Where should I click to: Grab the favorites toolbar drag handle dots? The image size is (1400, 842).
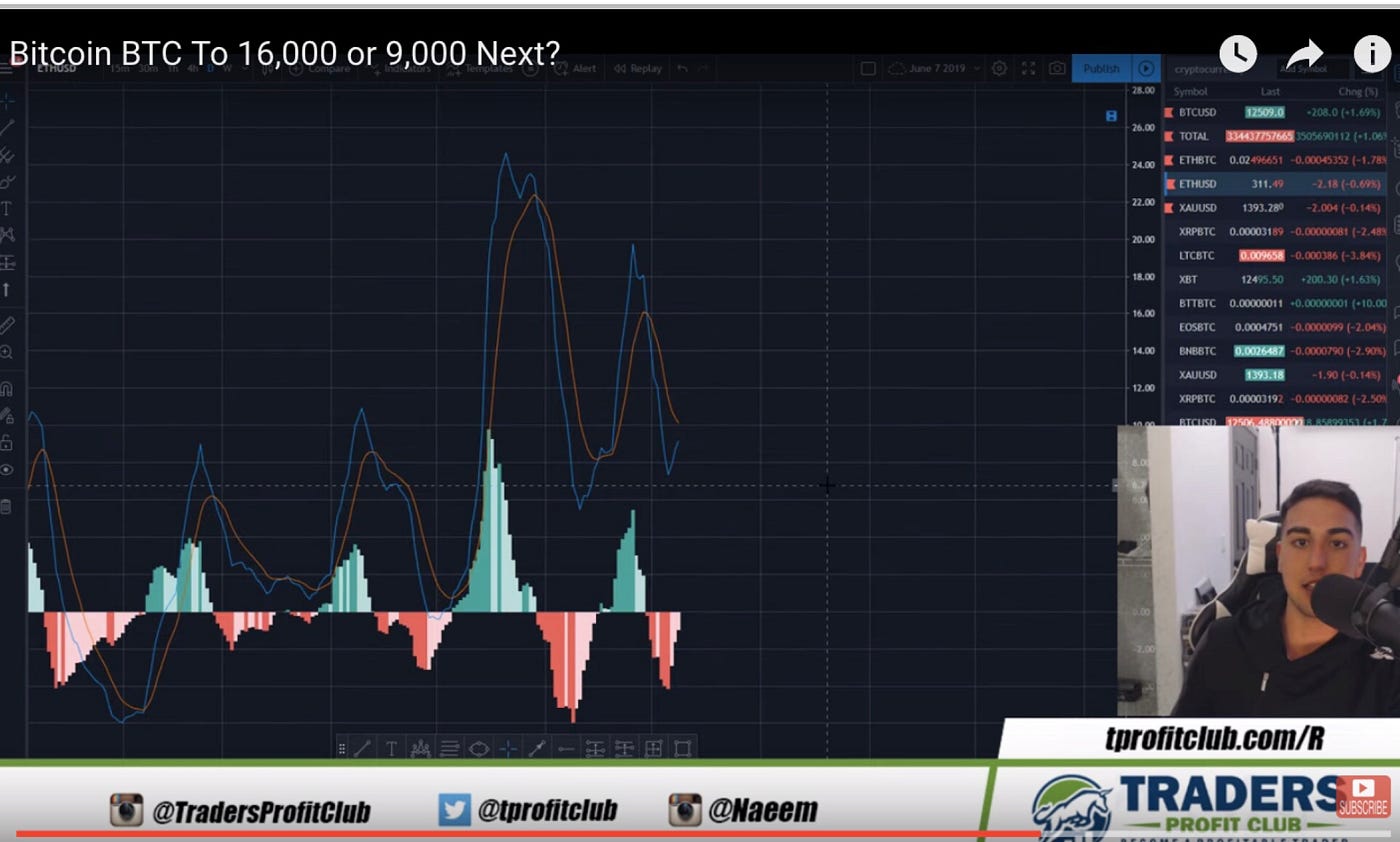(x=342, y=748)
